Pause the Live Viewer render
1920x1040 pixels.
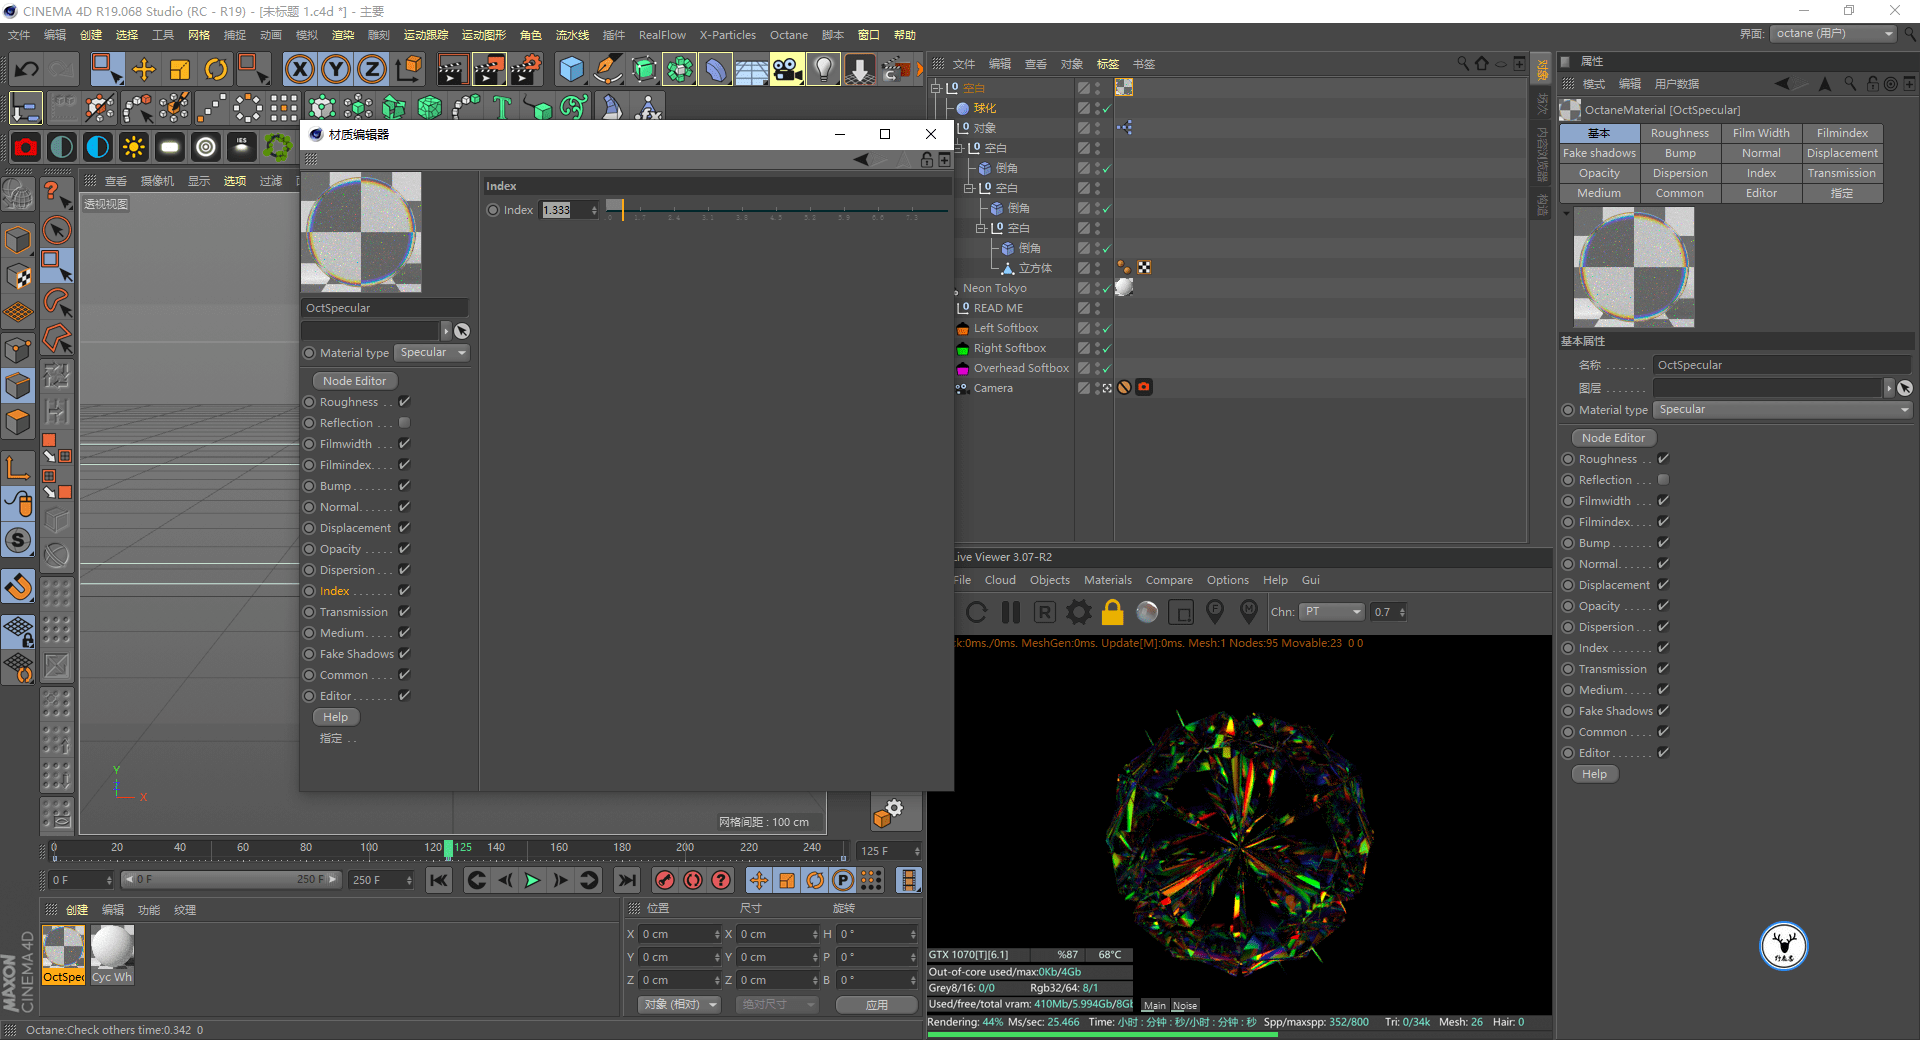[1011, 612]
